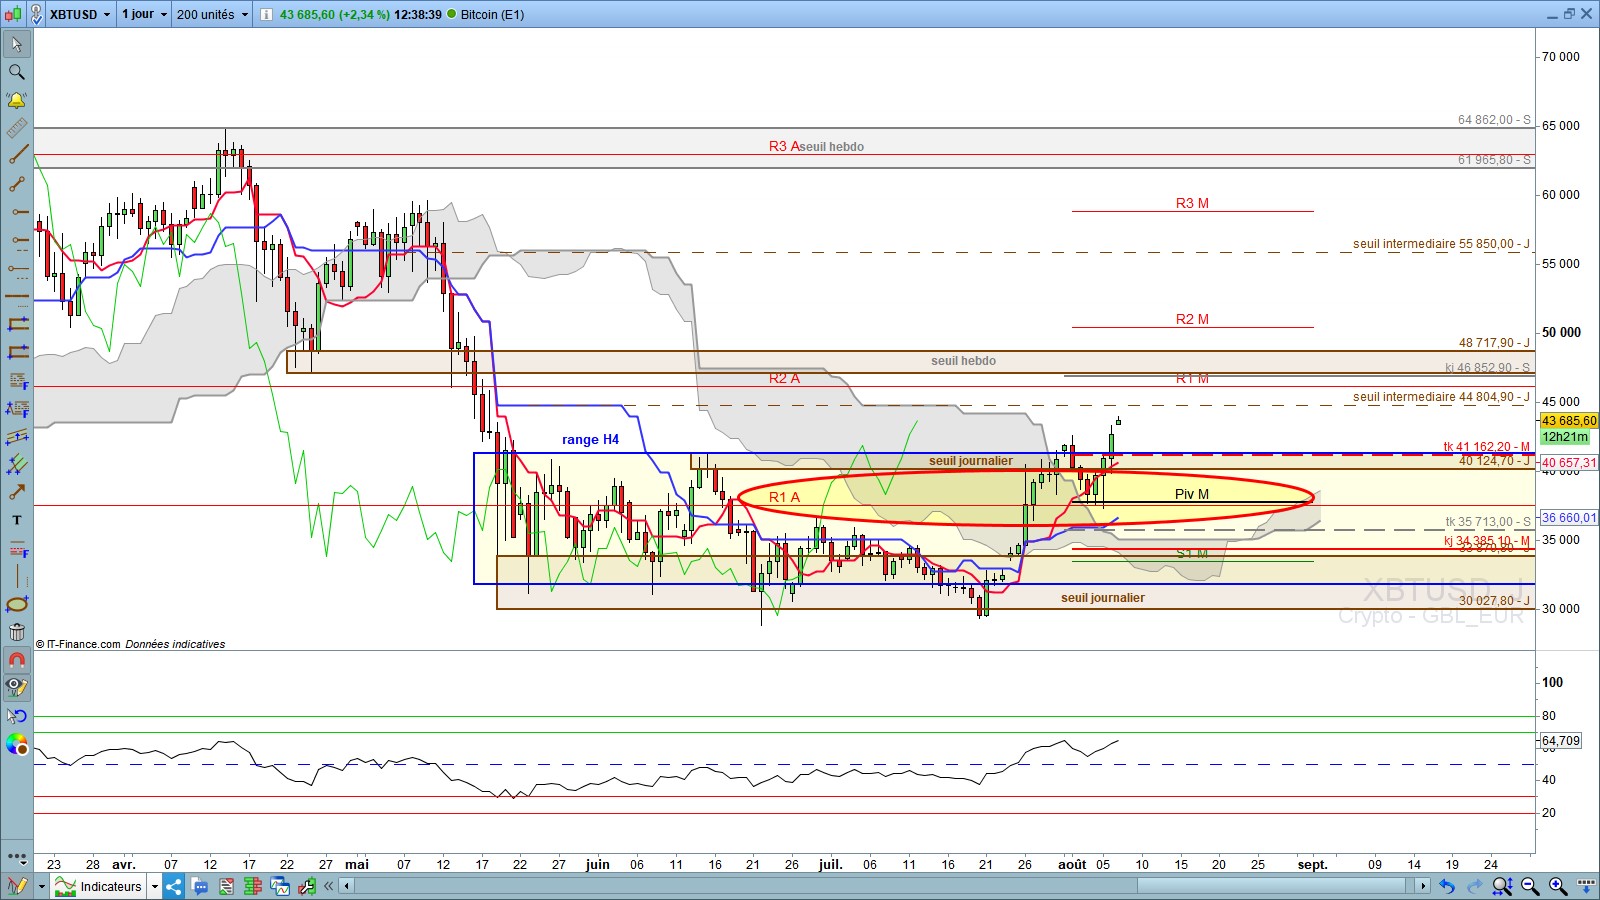Screen dimensions: 1600x900
Task: Pick the rectangle drawing tool
Action: pos(17,324)
